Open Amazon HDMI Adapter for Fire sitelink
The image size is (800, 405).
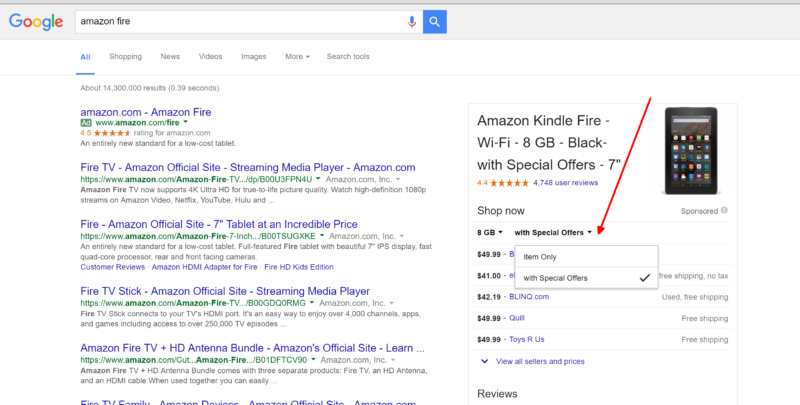coord(205,267)
